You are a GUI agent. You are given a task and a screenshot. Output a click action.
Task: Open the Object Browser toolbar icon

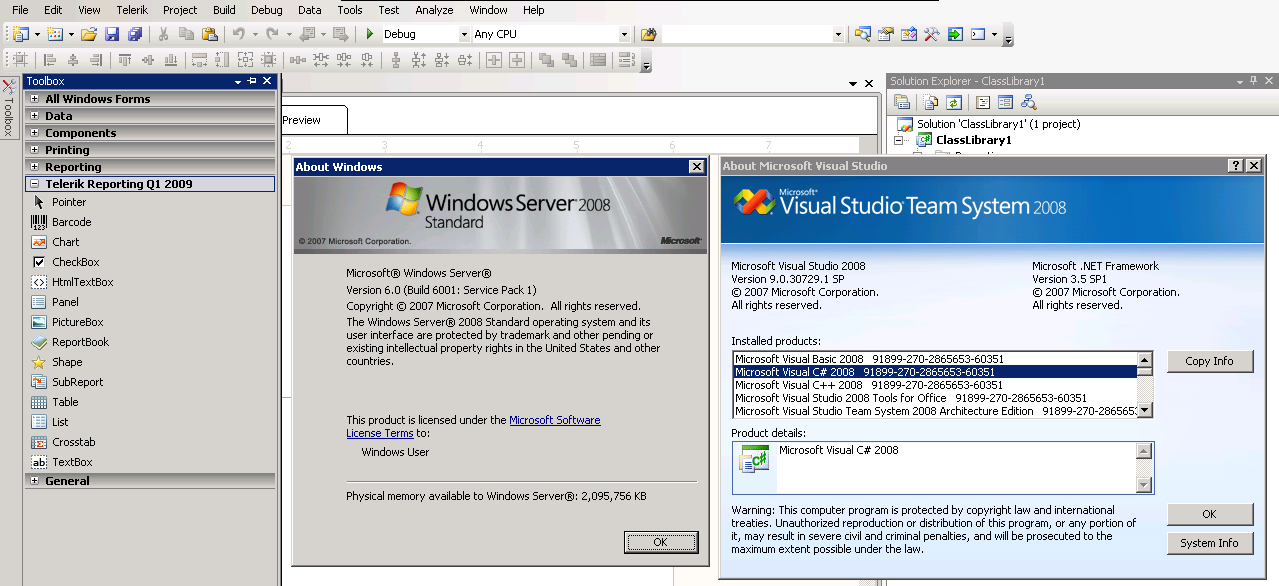click(908, 34)
